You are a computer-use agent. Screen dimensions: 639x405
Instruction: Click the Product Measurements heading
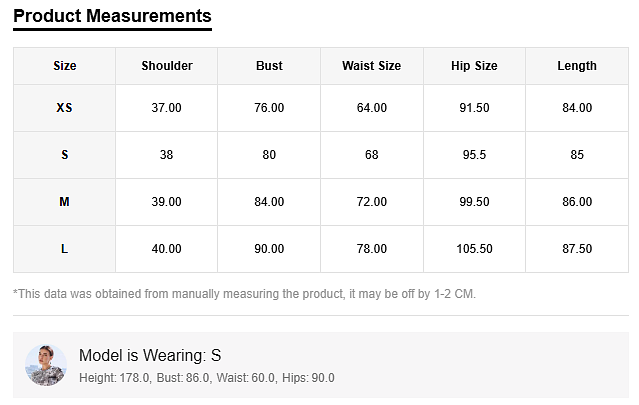(112, 16)
